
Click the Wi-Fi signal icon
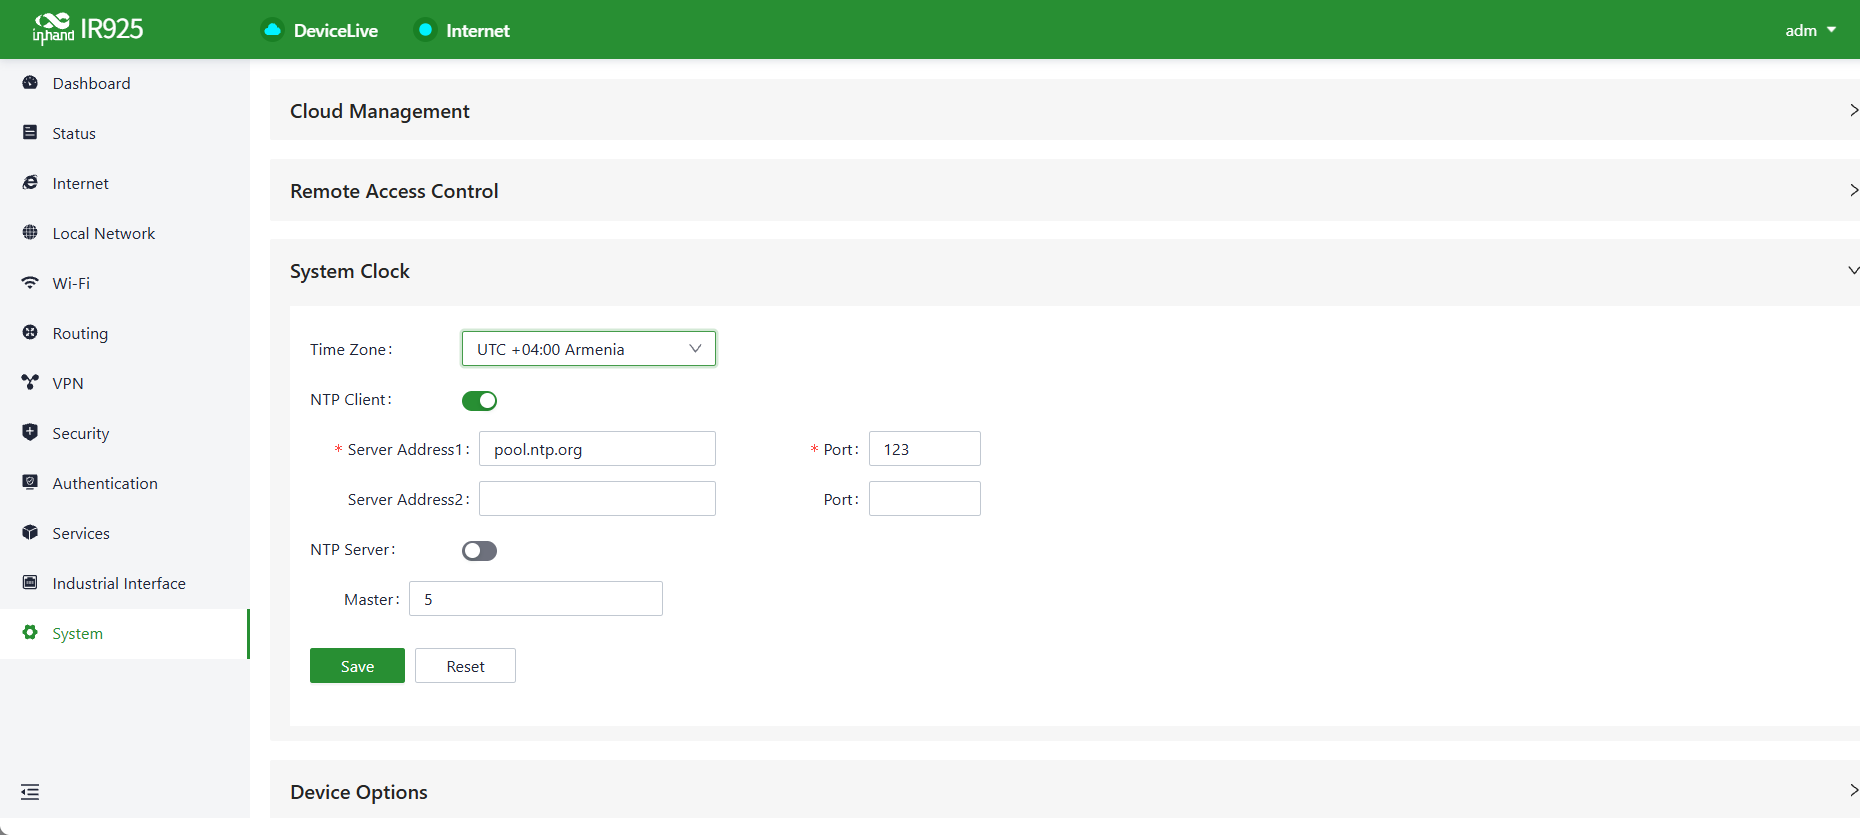30,283
